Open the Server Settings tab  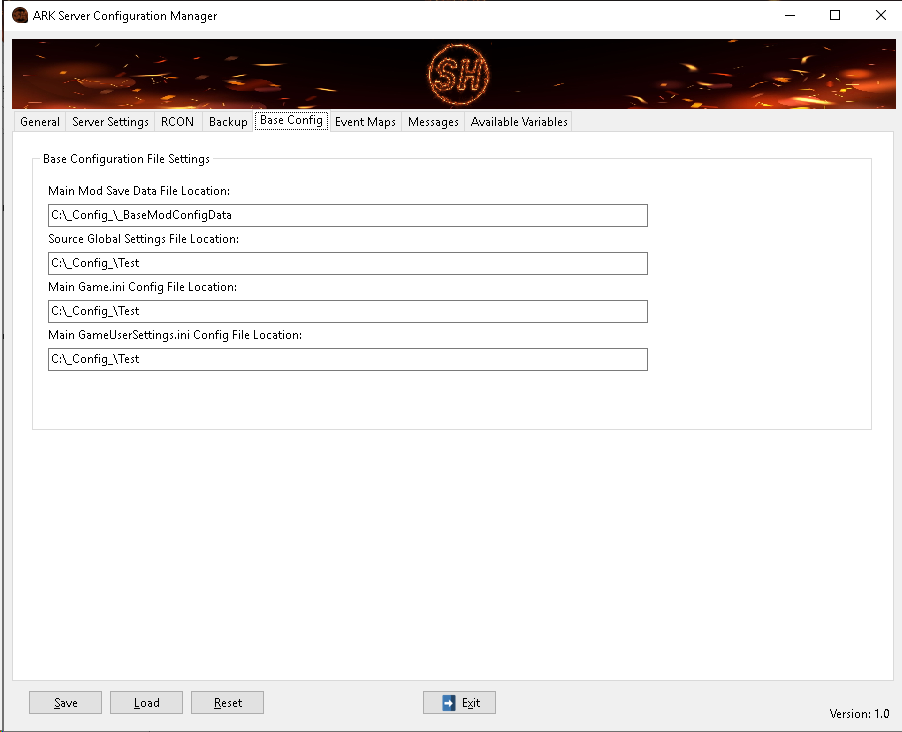coord(110,121)
